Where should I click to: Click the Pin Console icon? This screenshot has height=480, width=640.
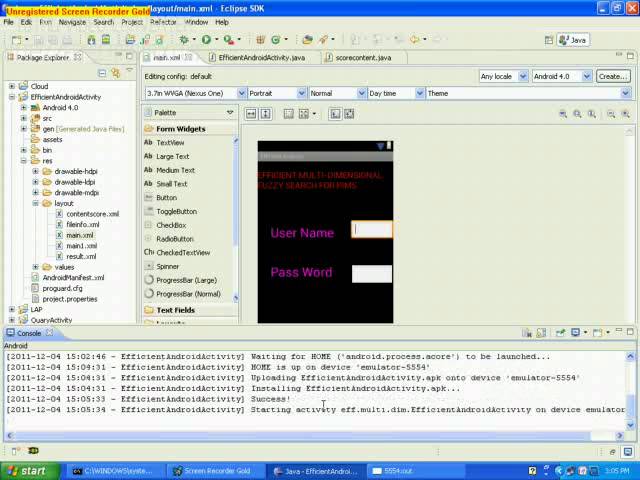560,333
